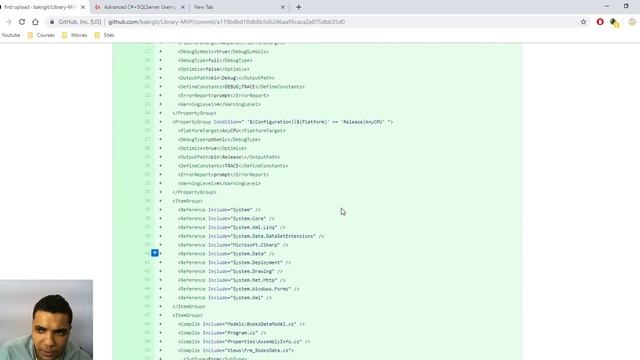
Task: Open the Chrome profile avatar
Action: click(x=632, y=22)
